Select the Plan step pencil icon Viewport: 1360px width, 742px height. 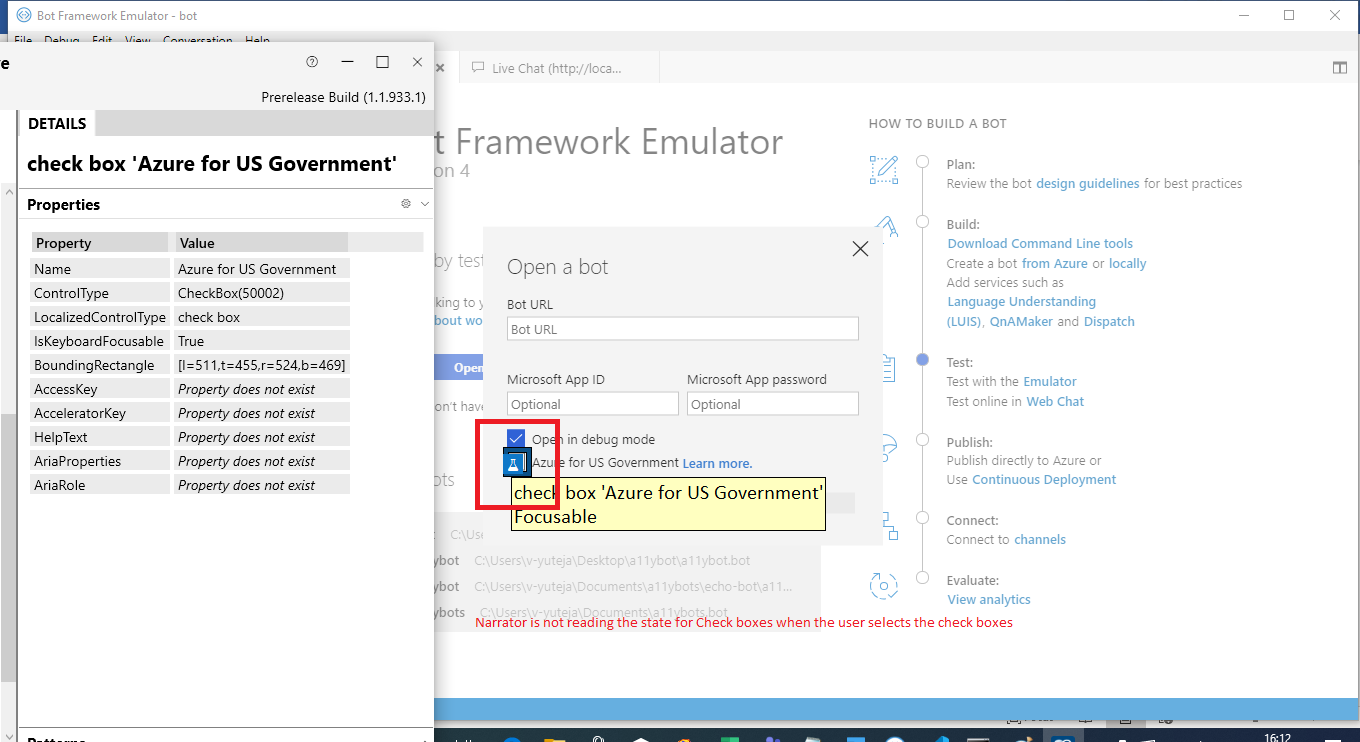pyautogui.click(x=884, y=169)
